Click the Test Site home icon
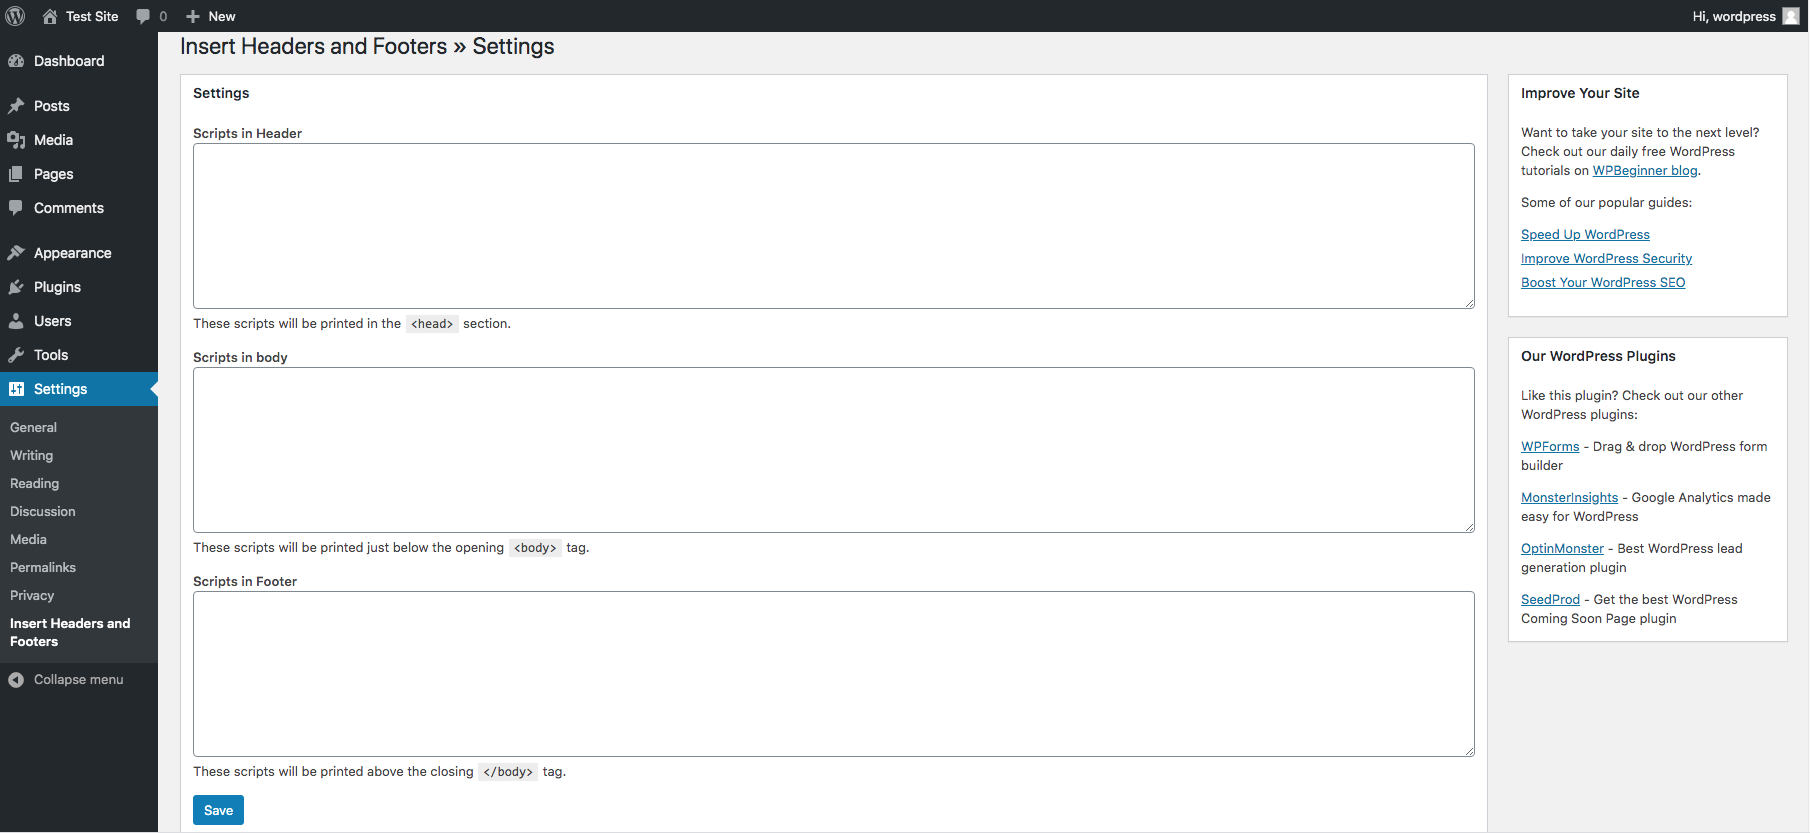This screenshot has height=833, width=1810. 50,16
